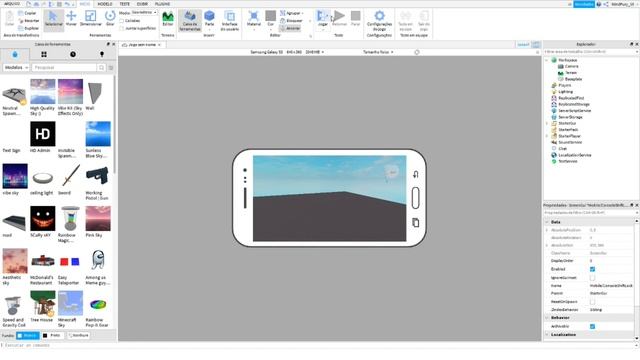Activate the Mover tool
The width and height of the screenshot is (640, 360).
(x=71, y=19)
